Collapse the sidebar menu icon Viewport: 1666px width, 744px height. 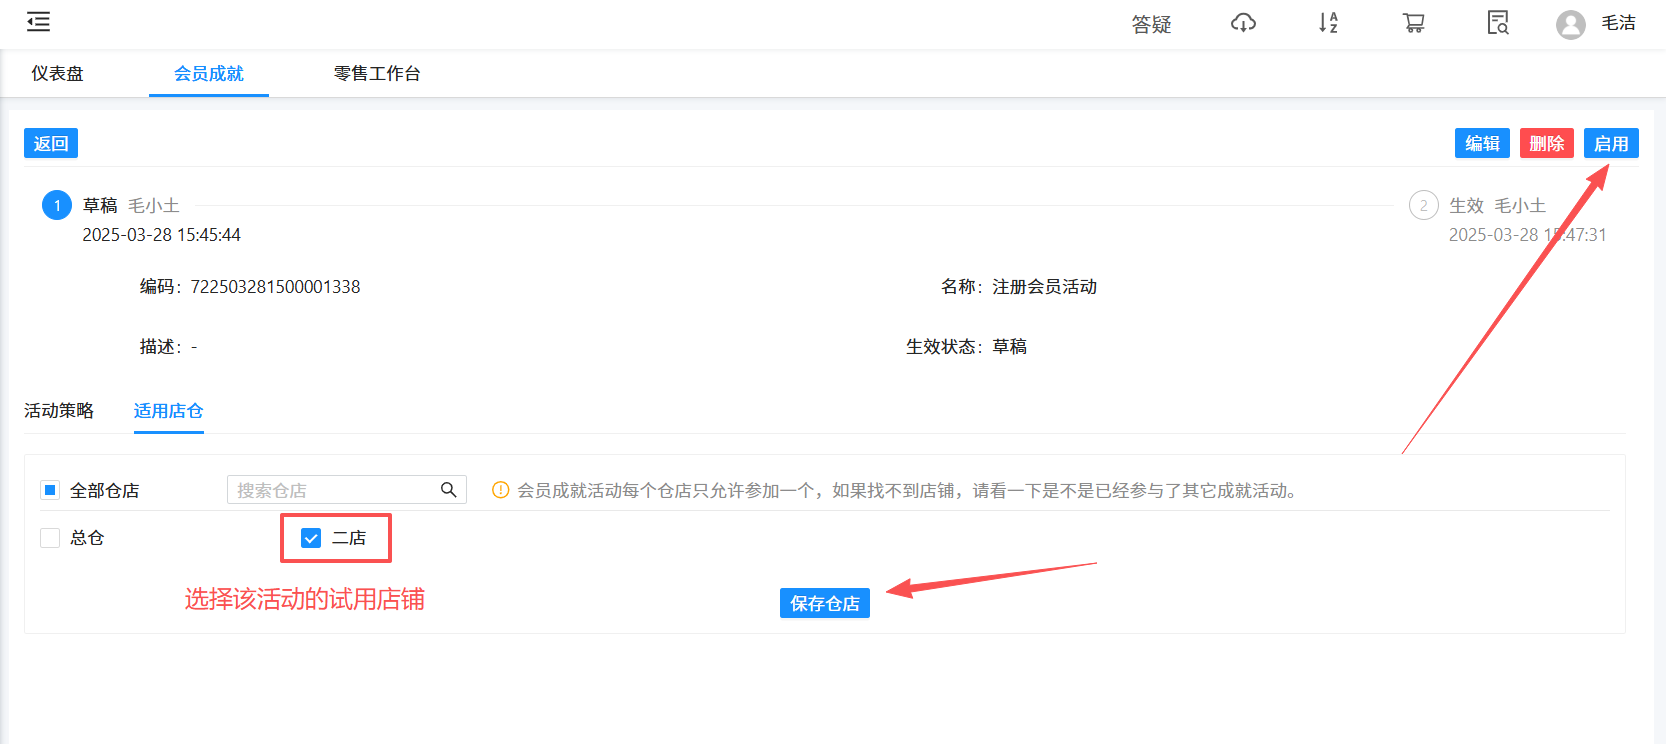38,22
